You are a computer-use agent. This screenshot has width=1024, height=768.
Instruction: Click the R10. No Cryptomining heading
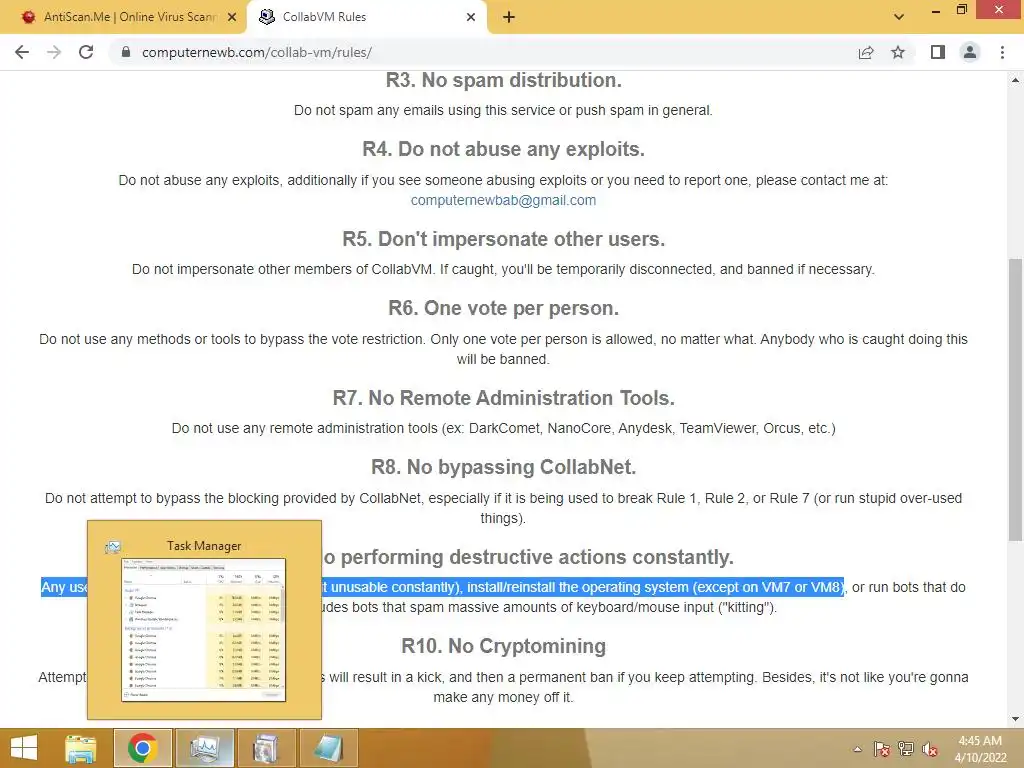pyautogui.click(x=504, y=646)
